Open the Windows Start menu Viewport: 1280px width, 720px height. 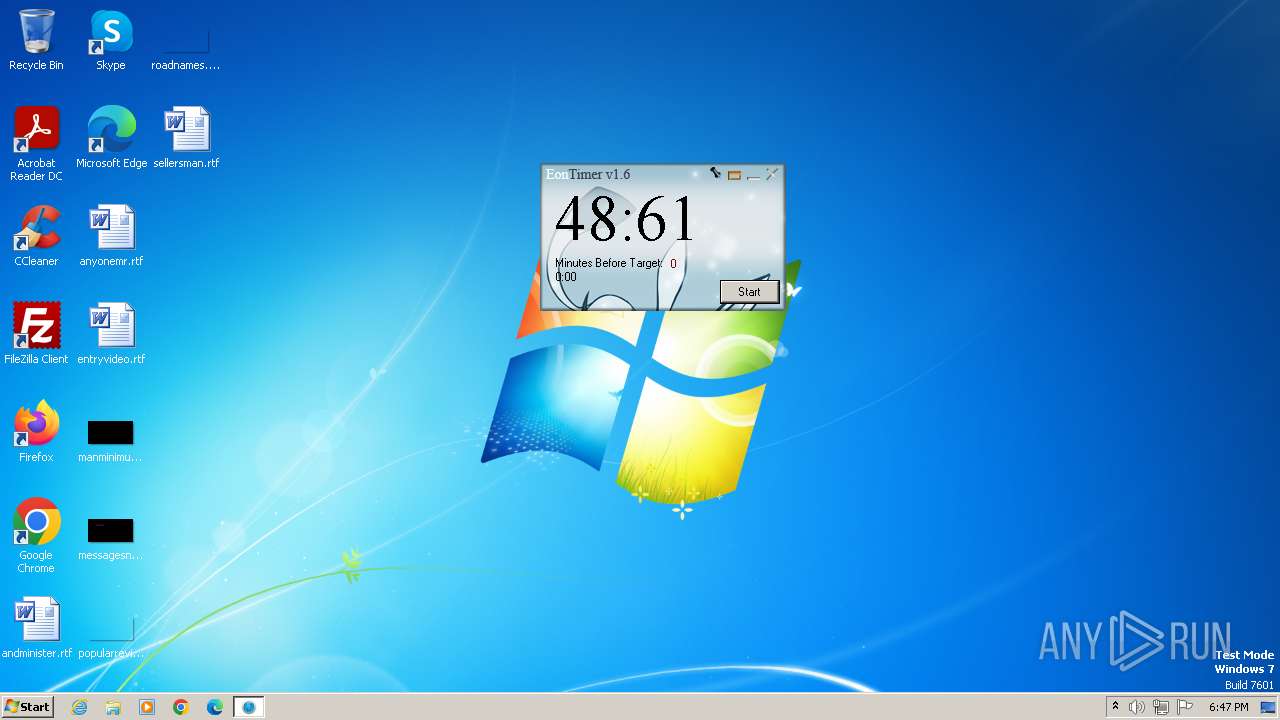click(27, 706)
